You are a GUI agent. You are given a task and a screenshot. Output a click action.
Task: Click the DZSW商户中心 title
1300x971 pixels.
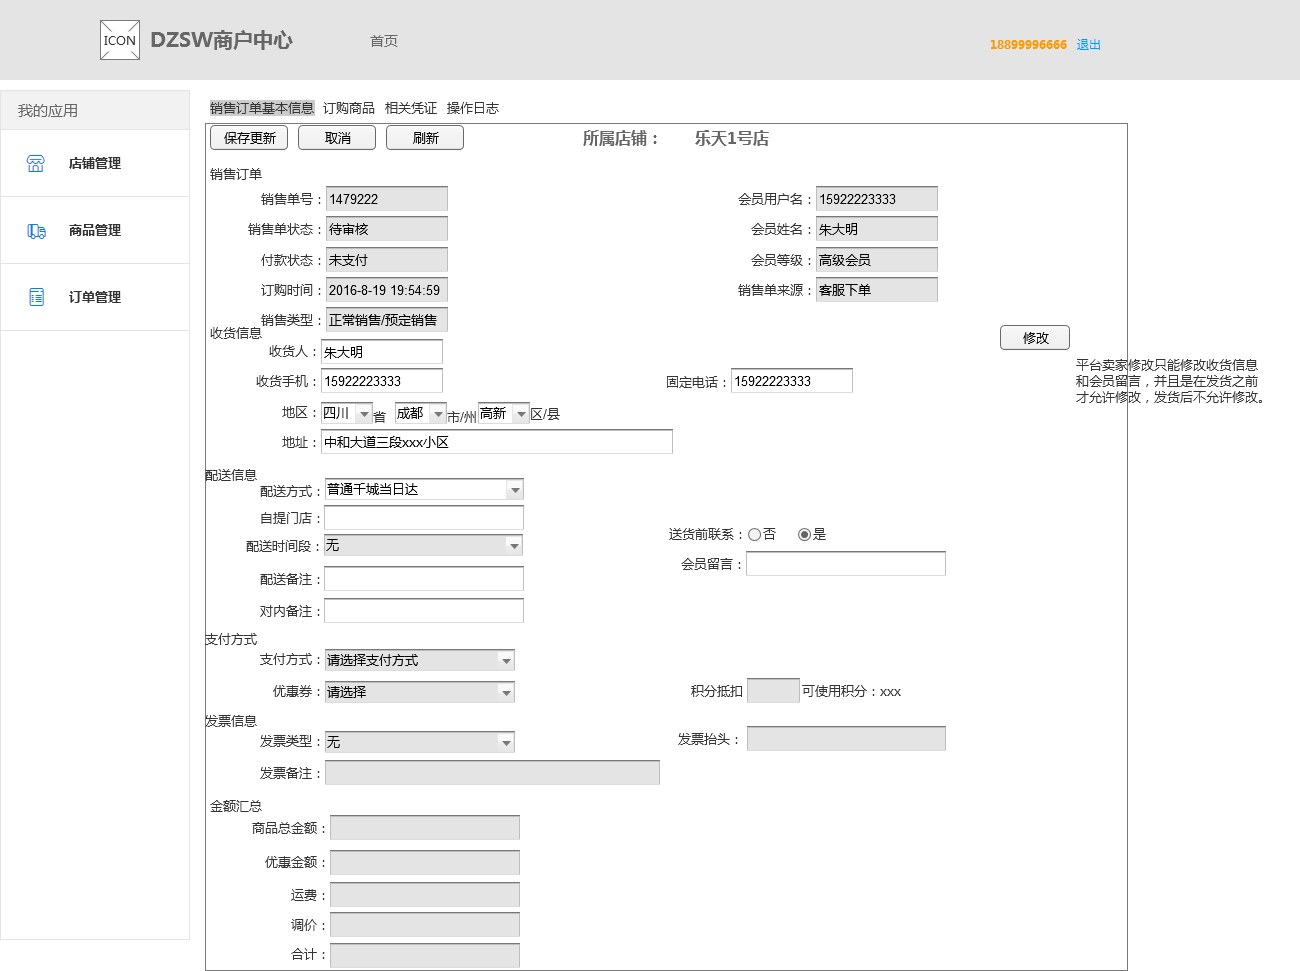click(221, 40)
